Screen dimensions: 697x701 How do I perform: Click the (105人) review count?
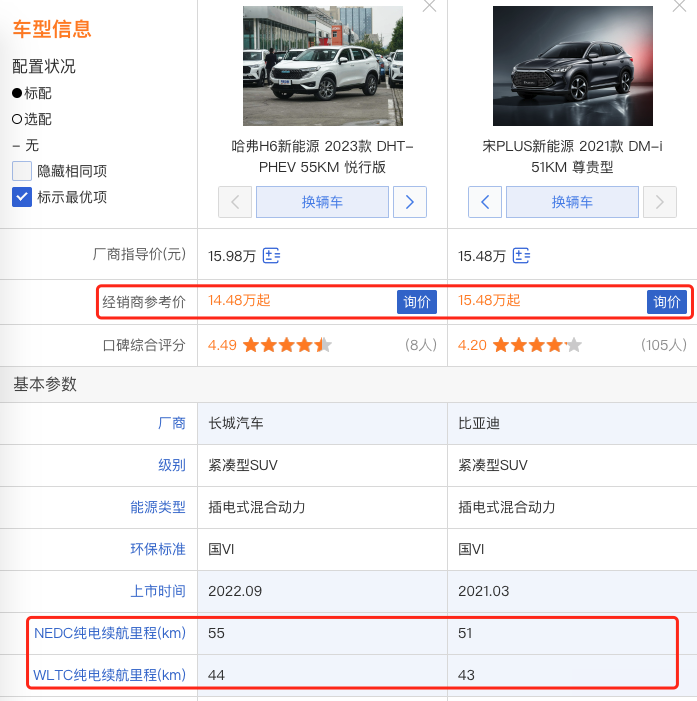click(664, 345)
